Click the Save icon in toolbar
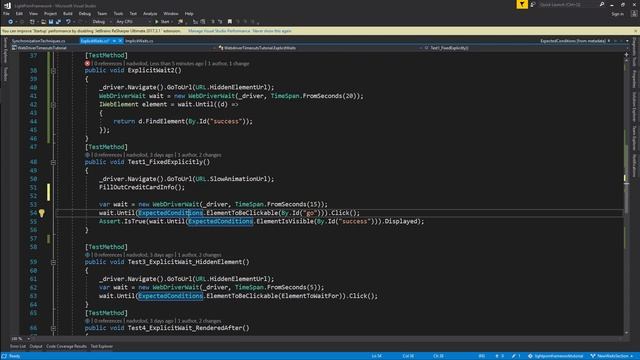Image resolution: width=640 pixels, height=360 pixels. [x=51, y=22]
